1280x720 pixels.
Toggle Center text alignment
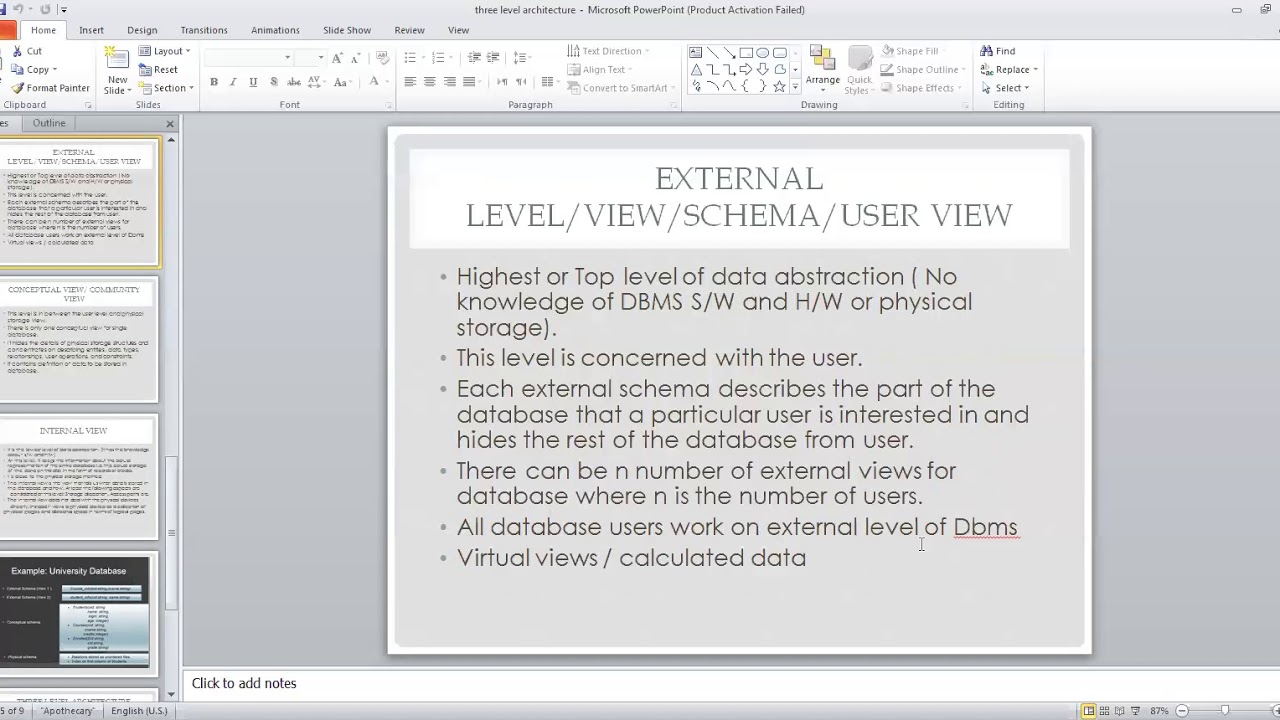click(x=430, y=82)
